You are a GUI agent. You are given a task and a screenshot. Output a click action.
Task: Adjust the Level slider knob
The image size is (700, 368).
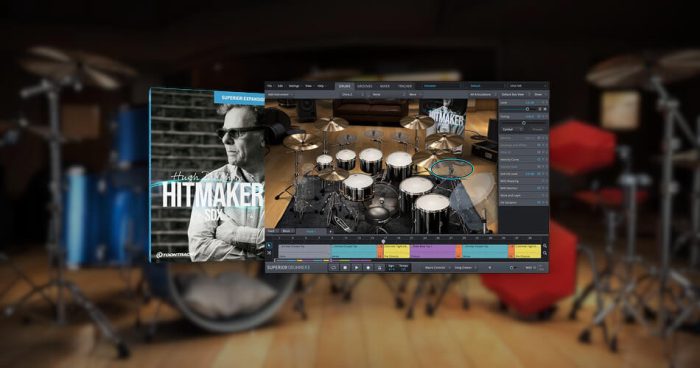click(527, 109)
